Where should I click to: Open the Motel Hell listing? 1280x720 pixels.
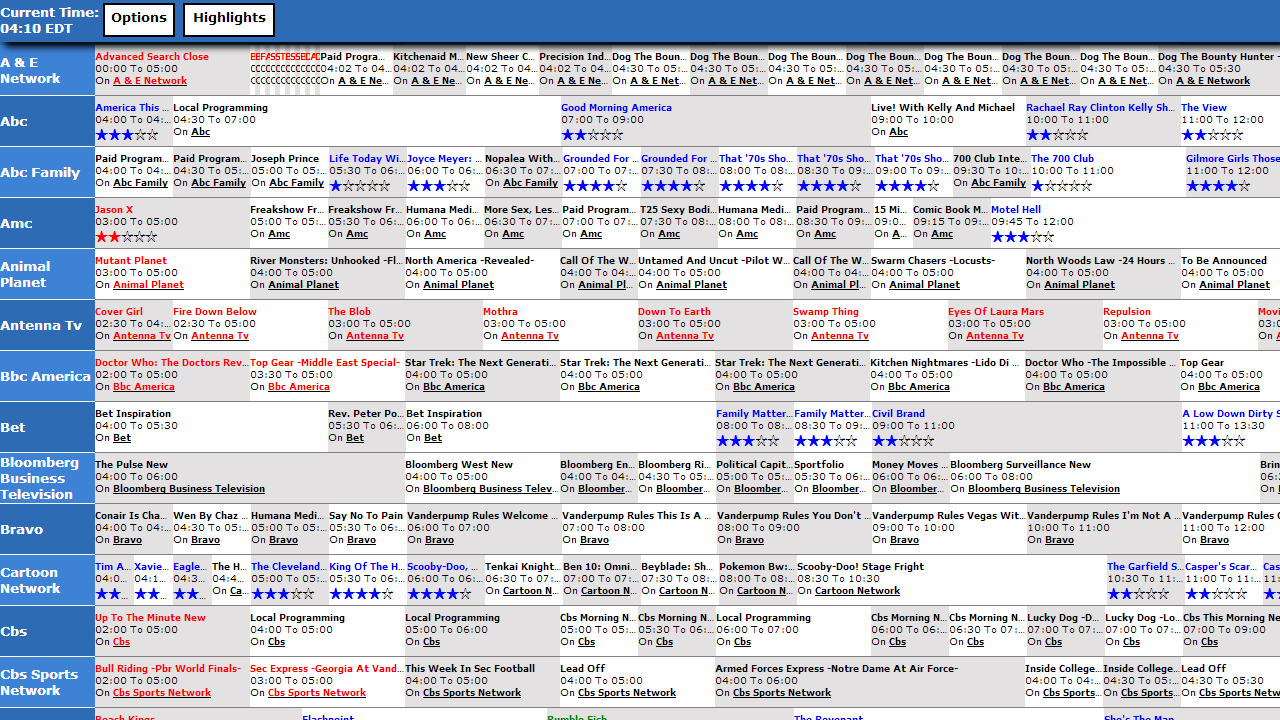click(1016, 210)
